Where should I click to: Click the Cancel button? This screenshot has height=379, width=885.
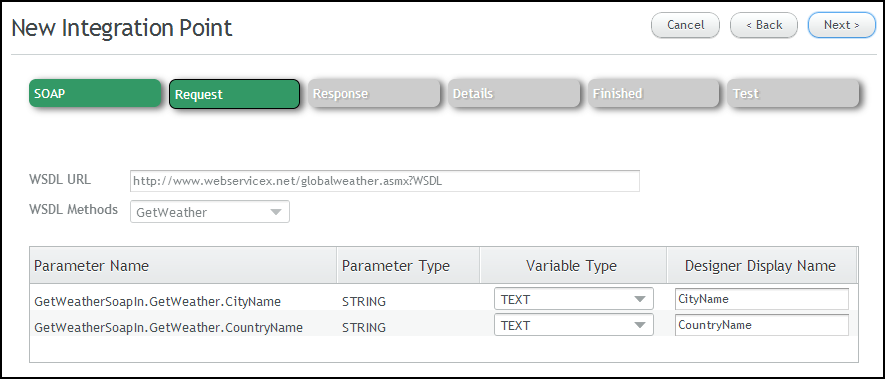(685, 25)
